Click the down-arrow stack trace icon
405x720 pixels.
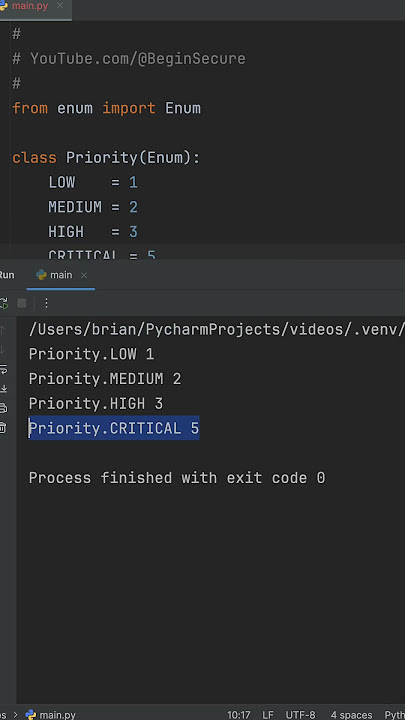(x=2, y=349)
